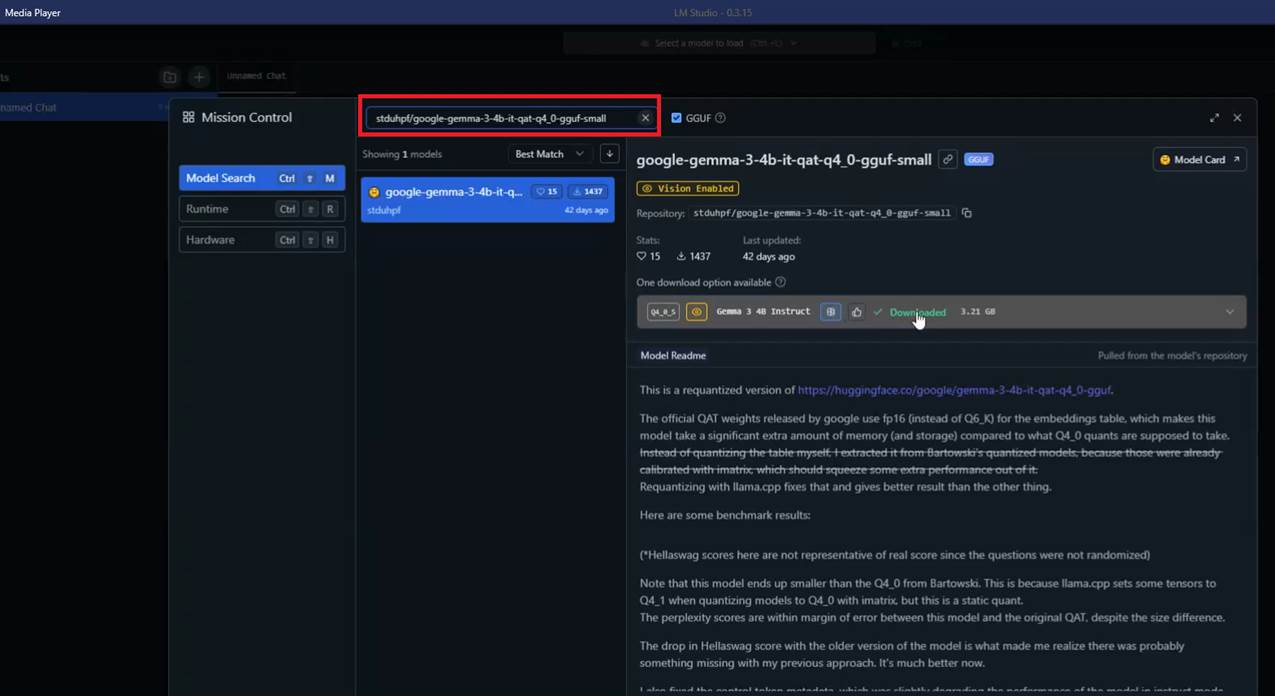Expand the Gemma 3 4B Instruct download row
1275x696 pixels.
point(1229,312)
